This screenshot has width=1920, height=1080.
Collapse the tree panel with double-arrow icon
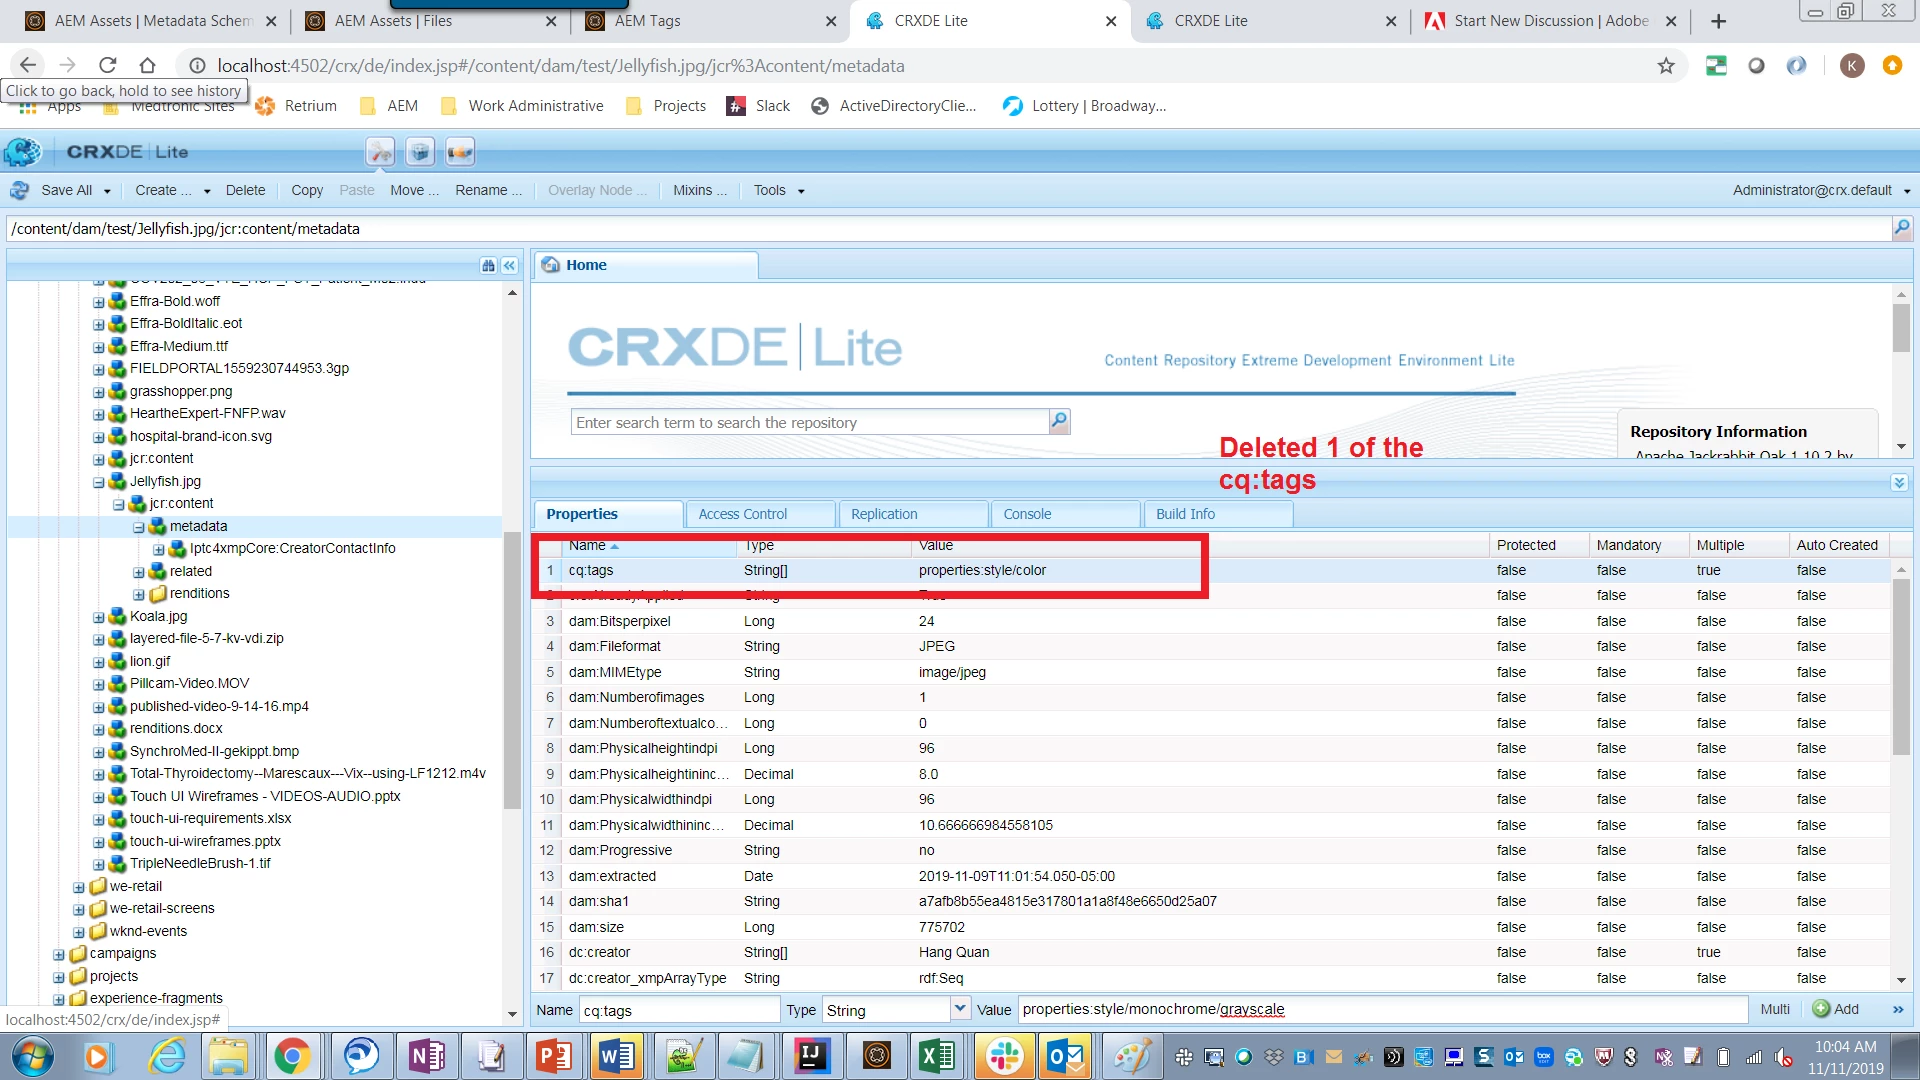(x=510, y=266)
